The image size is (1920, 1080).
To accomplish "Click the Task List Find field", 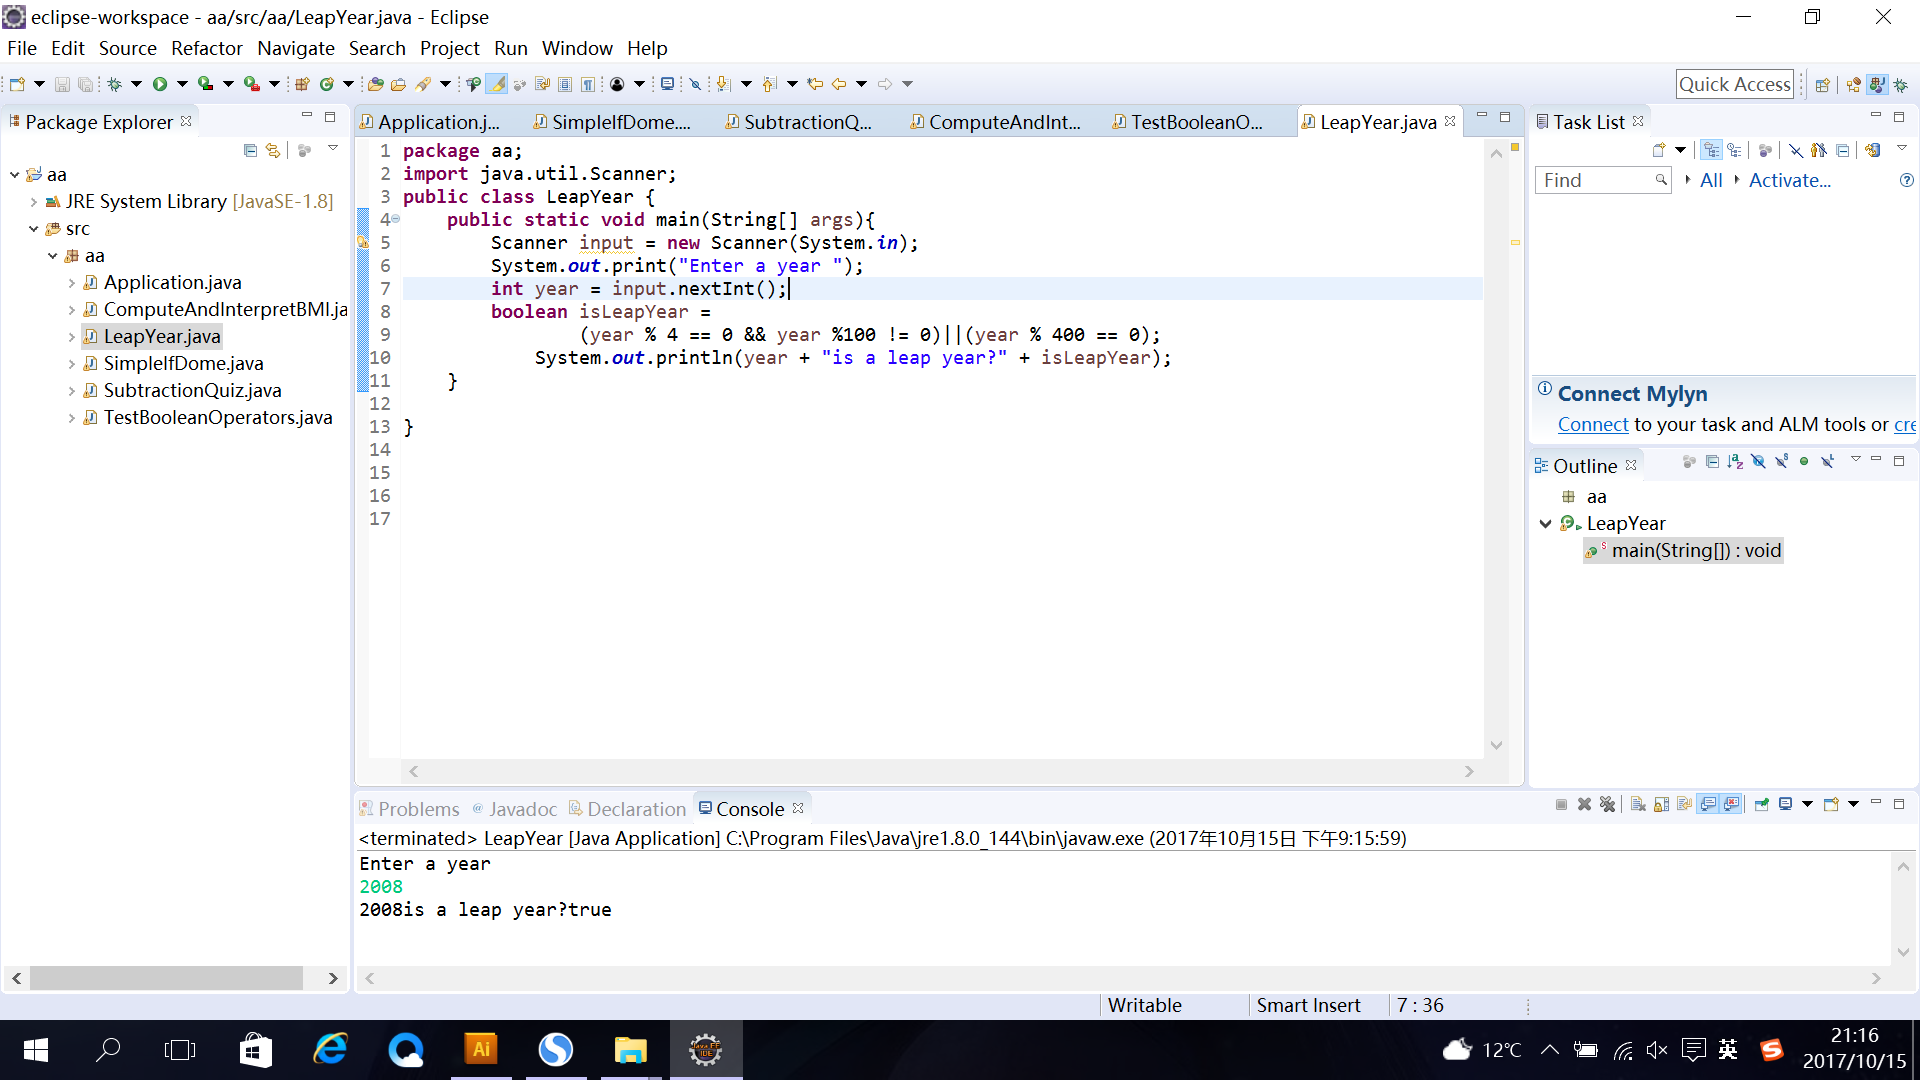I will coord(1602,180).
